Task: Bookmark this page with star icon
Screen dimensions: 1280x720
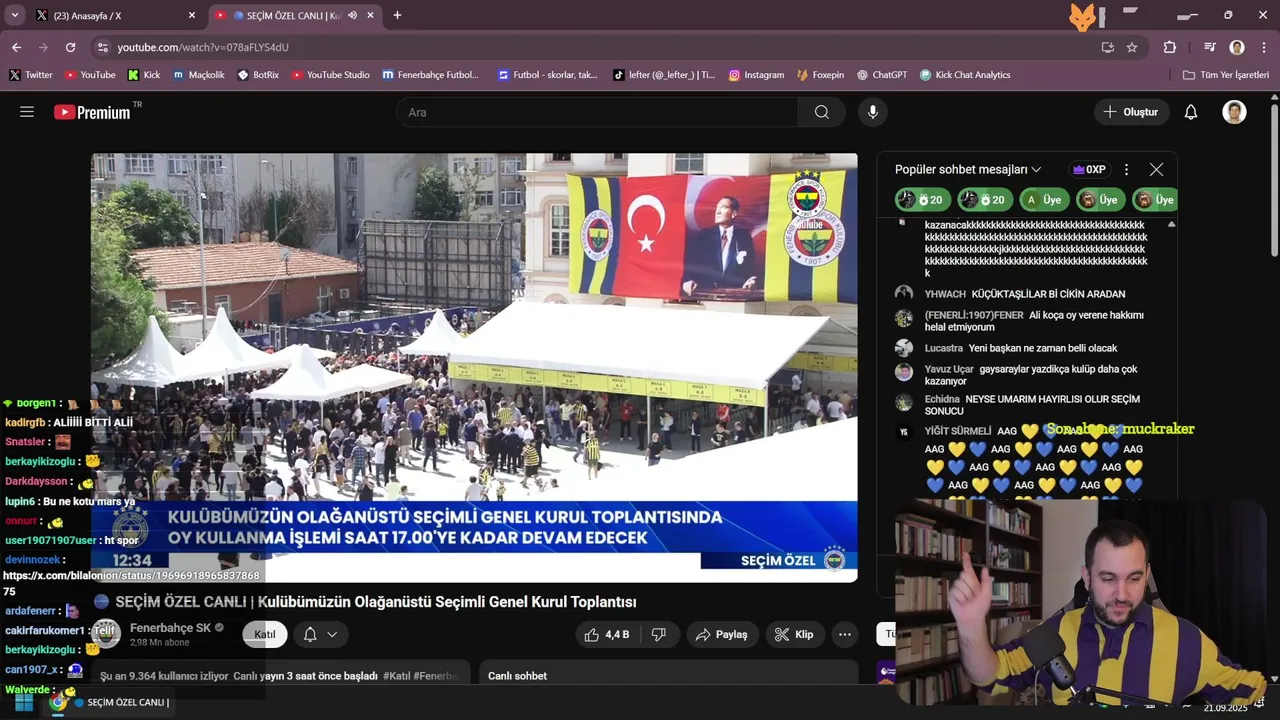Action: pos(1132,47)
